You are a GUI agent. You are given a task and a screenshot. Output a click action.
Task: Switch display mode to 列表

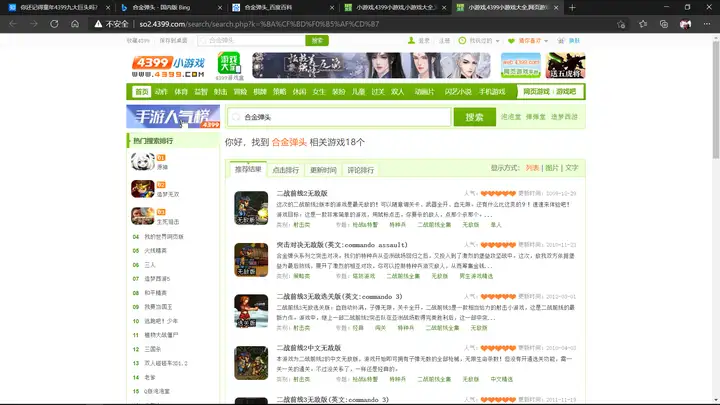click(x=532, y=168)
